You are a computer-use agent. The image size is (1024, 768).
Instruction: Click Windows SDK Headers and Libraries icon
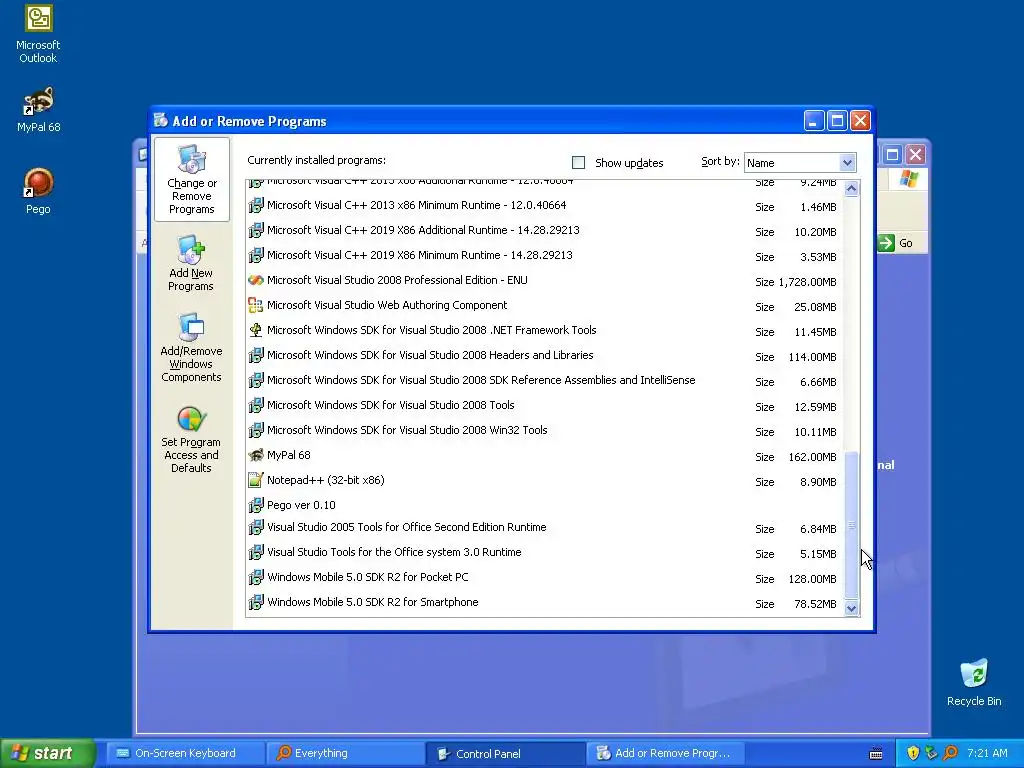coord(256,355)
